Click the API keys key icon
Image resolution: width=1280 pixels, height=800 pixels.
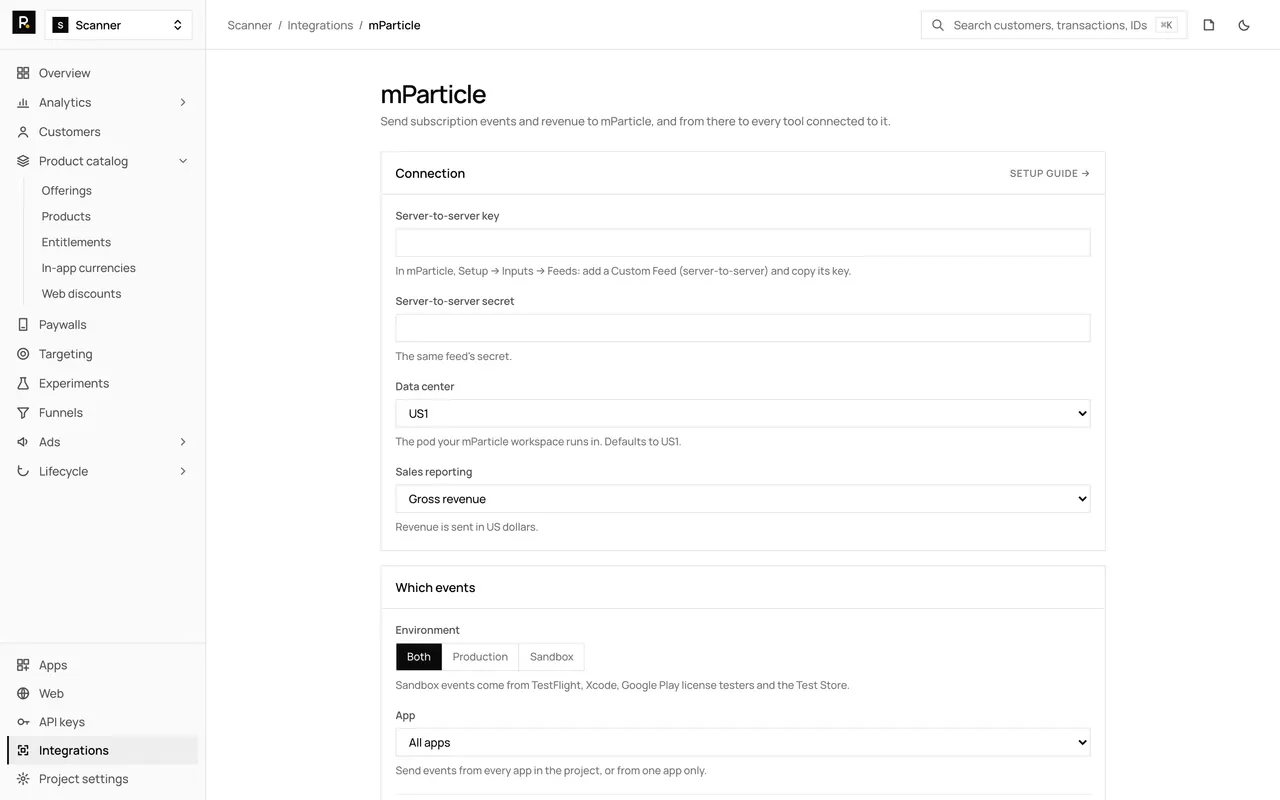point(23,722)
